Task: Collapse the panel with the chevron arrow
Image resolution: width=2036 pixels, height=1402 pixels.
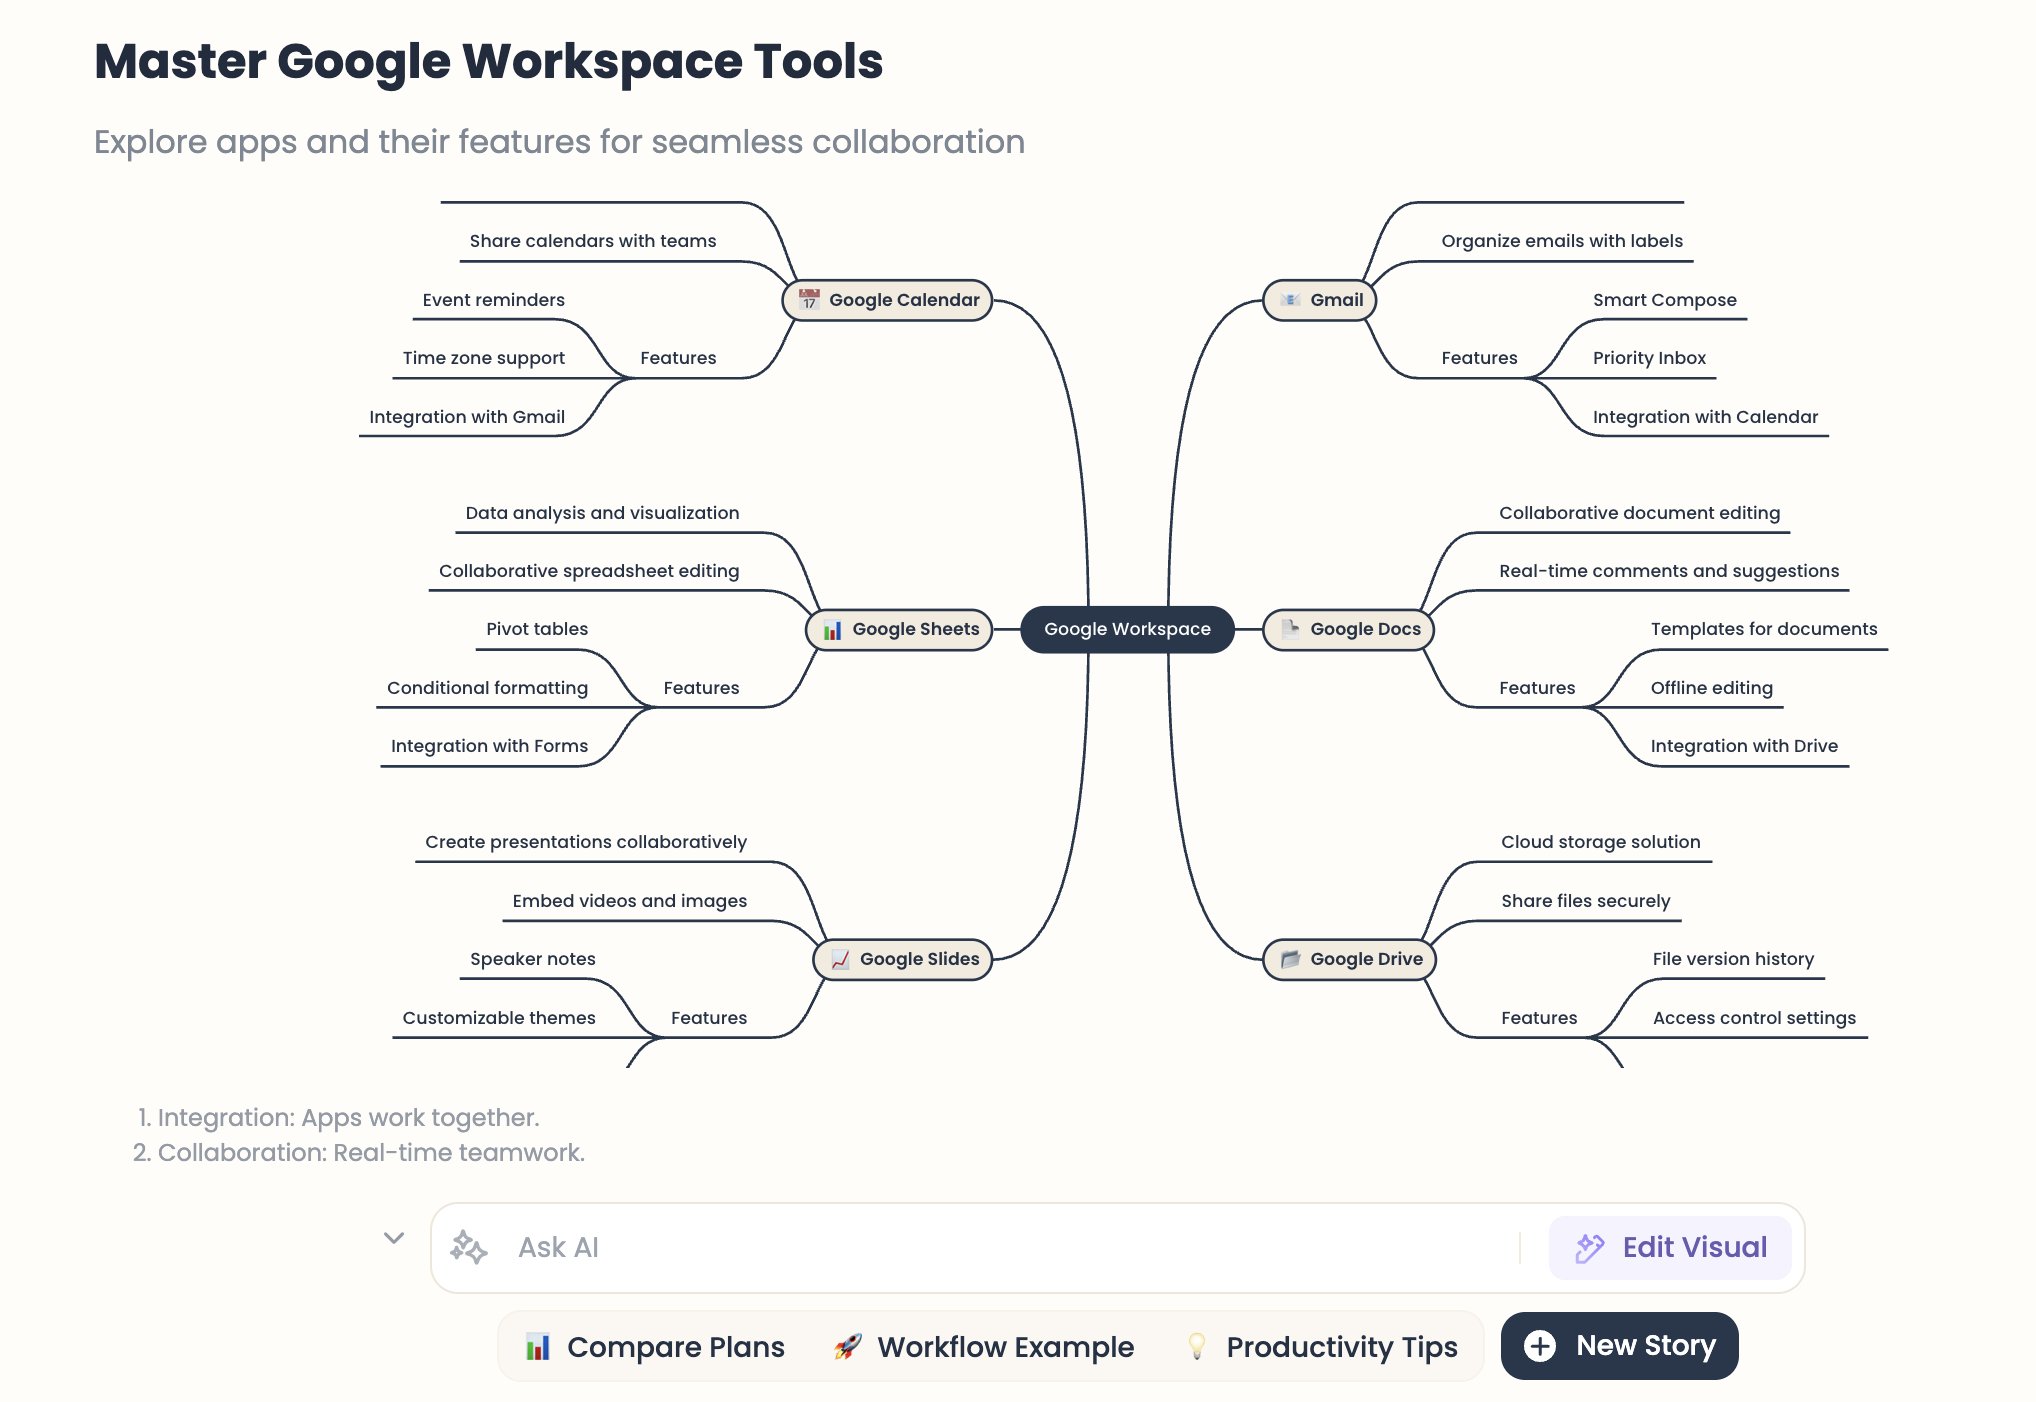Action: (x=394, y=1238)
